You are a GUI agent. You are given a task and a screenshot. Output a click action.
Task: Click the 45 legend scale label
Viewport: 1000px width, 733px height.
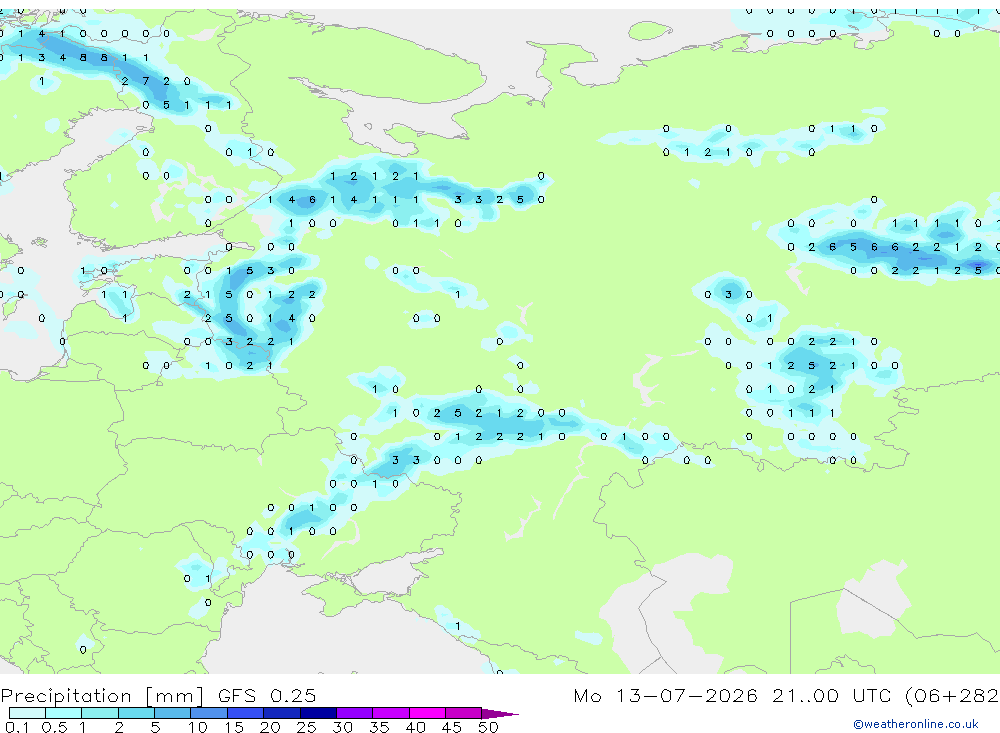452,727
